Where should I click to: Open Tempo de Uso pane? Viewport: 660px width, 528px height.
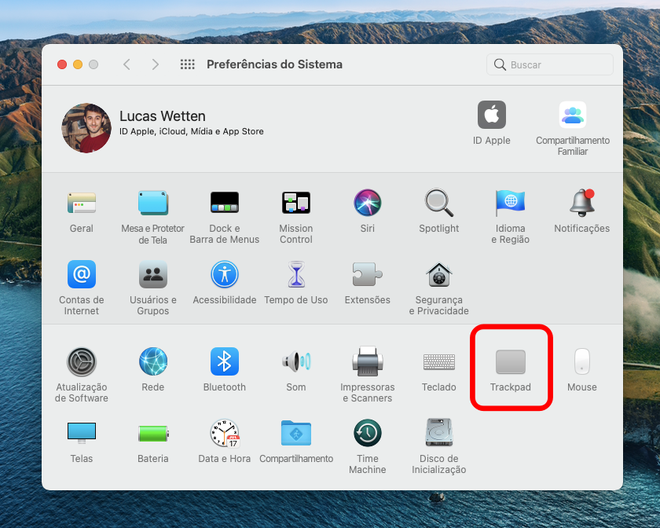tap(296, 274)
